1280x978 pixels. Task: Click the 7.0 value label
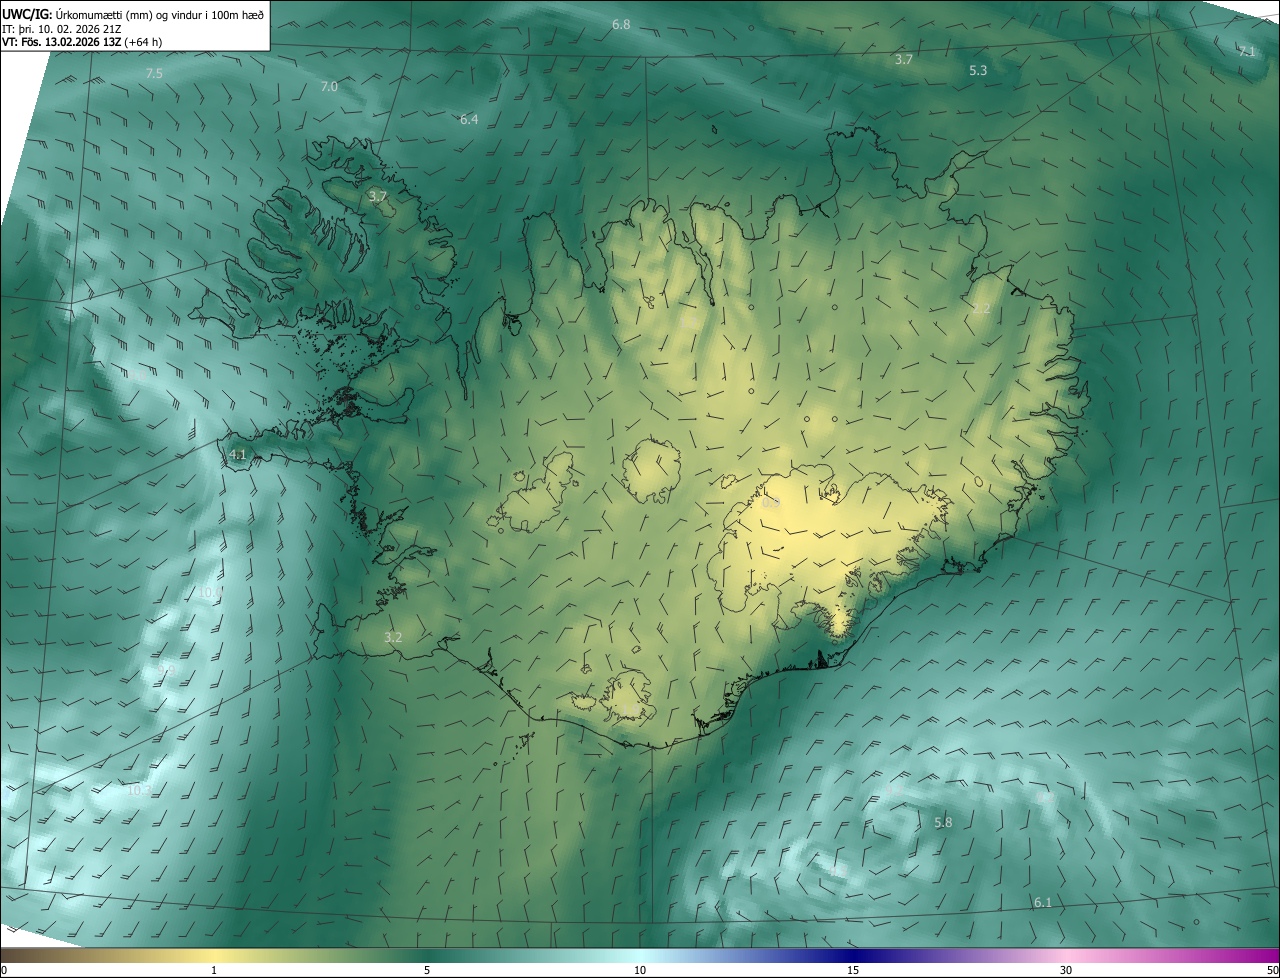[329, 87]
